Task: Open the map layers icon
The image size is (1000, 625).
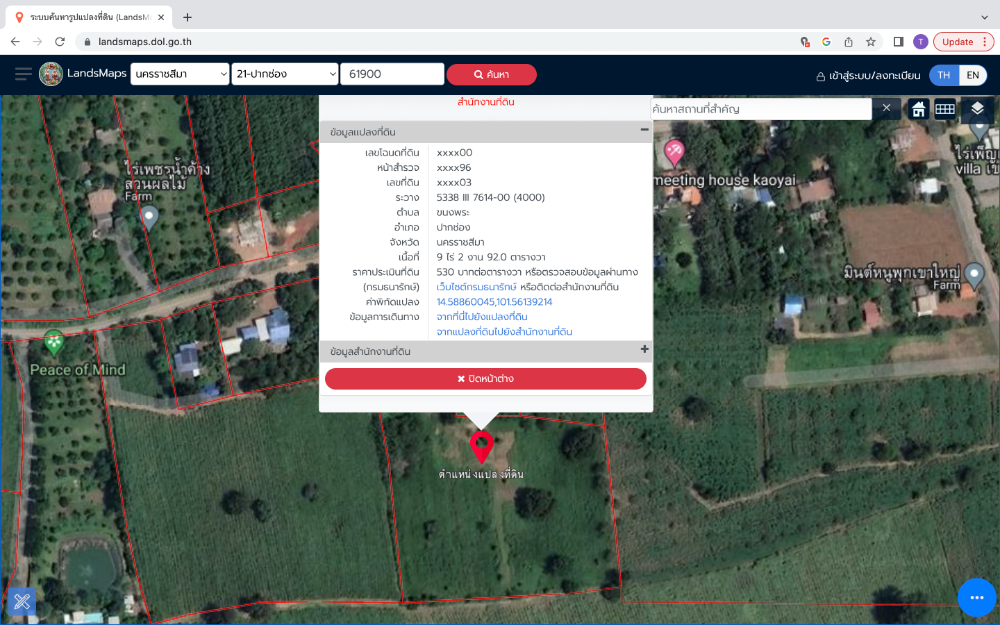Action: [977, 109]
